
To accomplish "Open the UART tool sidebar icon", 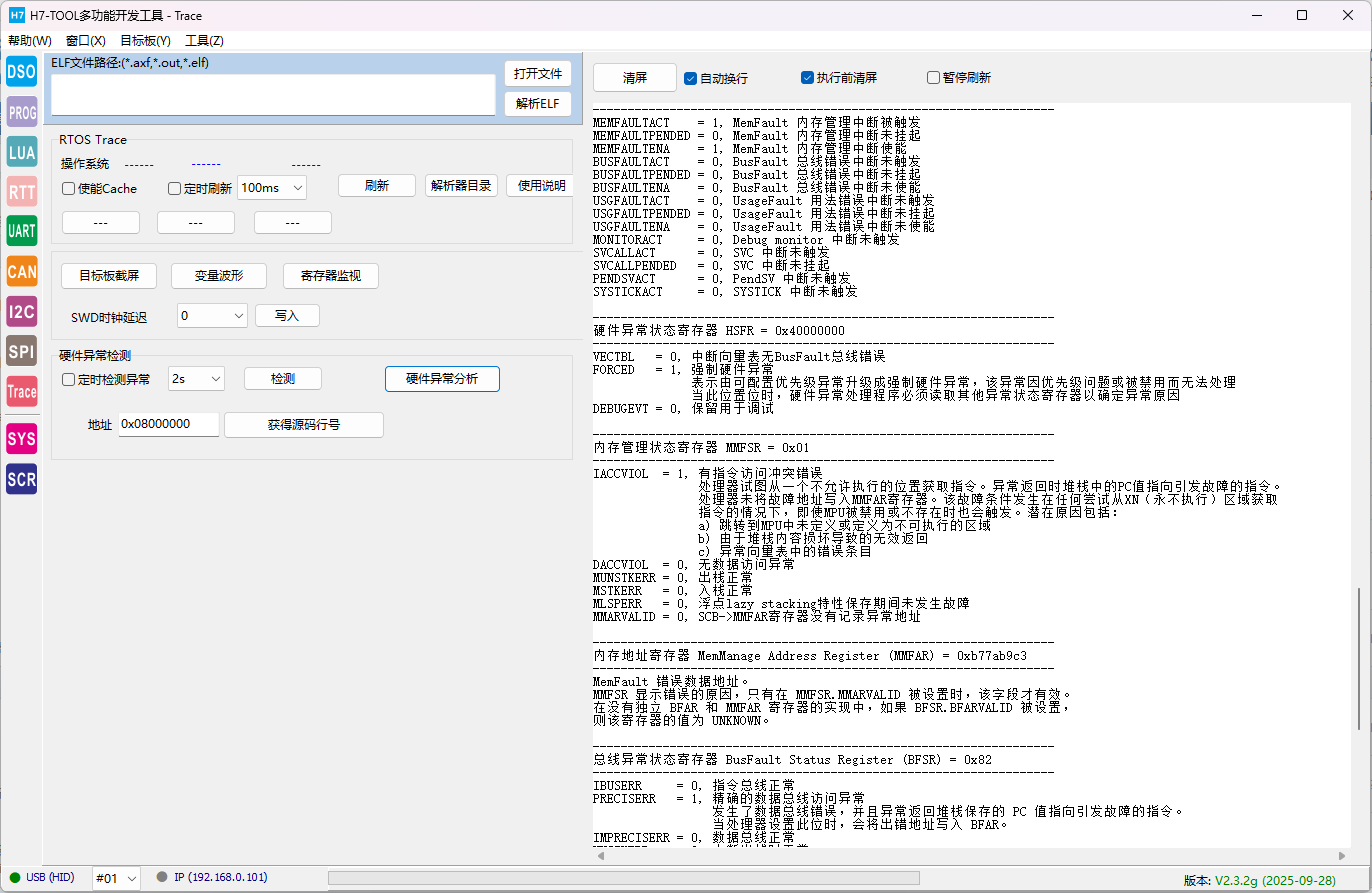I will (x=21, y=232).
